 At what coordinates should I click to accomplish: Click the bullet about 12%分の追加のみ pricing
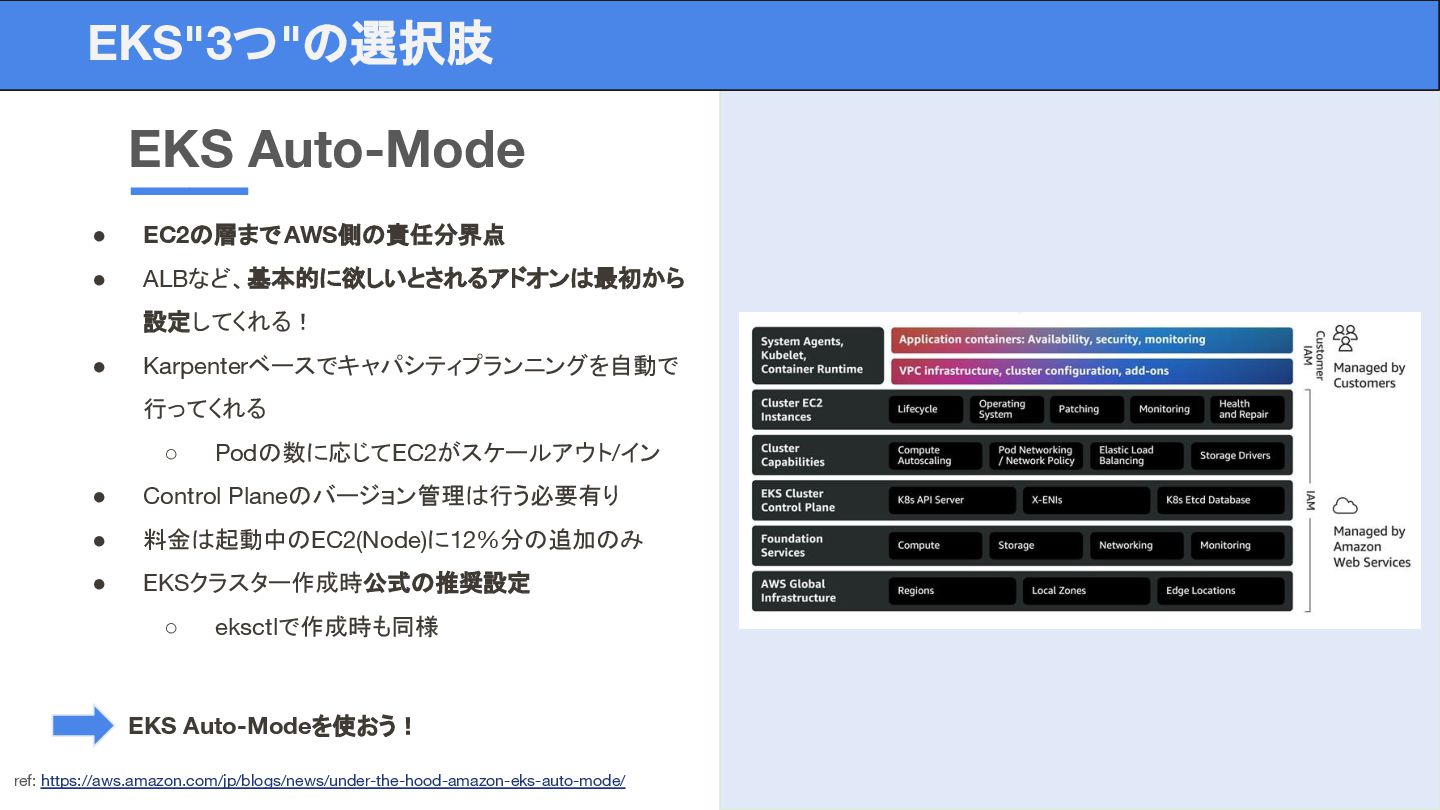tap(393, 540)
